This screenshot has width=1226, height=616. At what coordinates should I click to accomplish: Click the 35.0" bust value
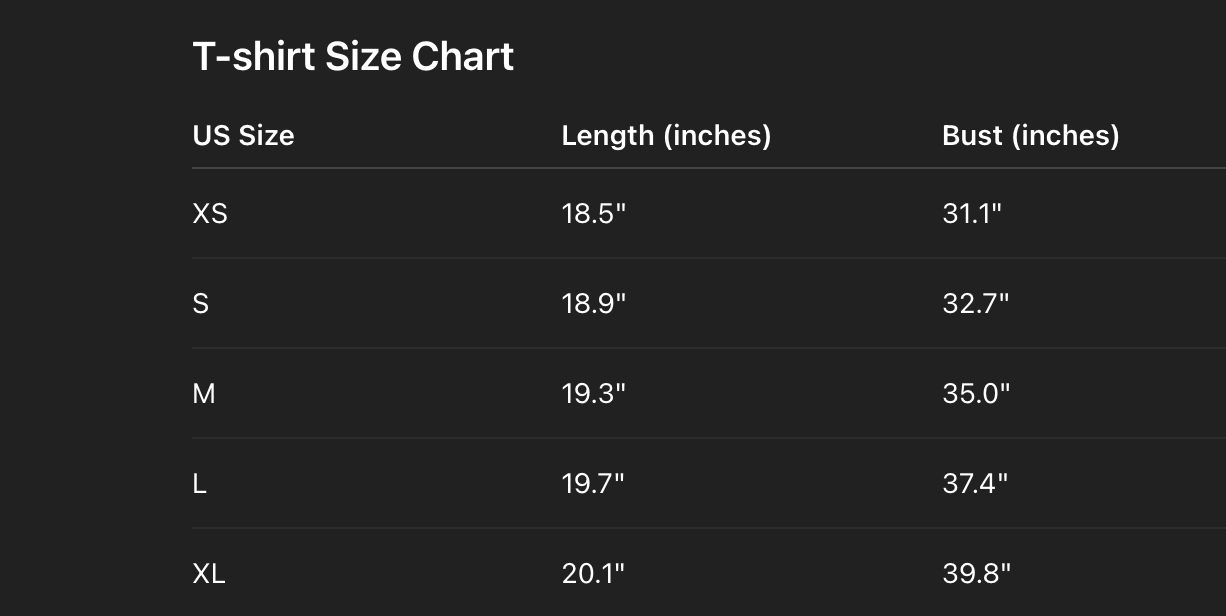point(976,394)
